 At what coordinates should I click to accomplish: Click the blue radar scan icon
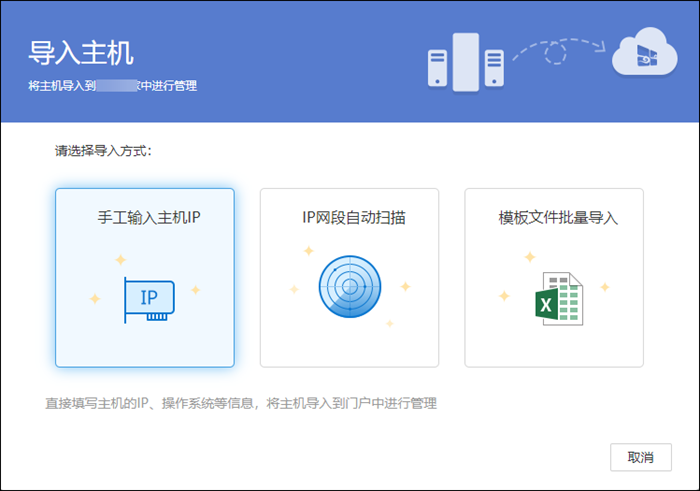coord(349,288)
